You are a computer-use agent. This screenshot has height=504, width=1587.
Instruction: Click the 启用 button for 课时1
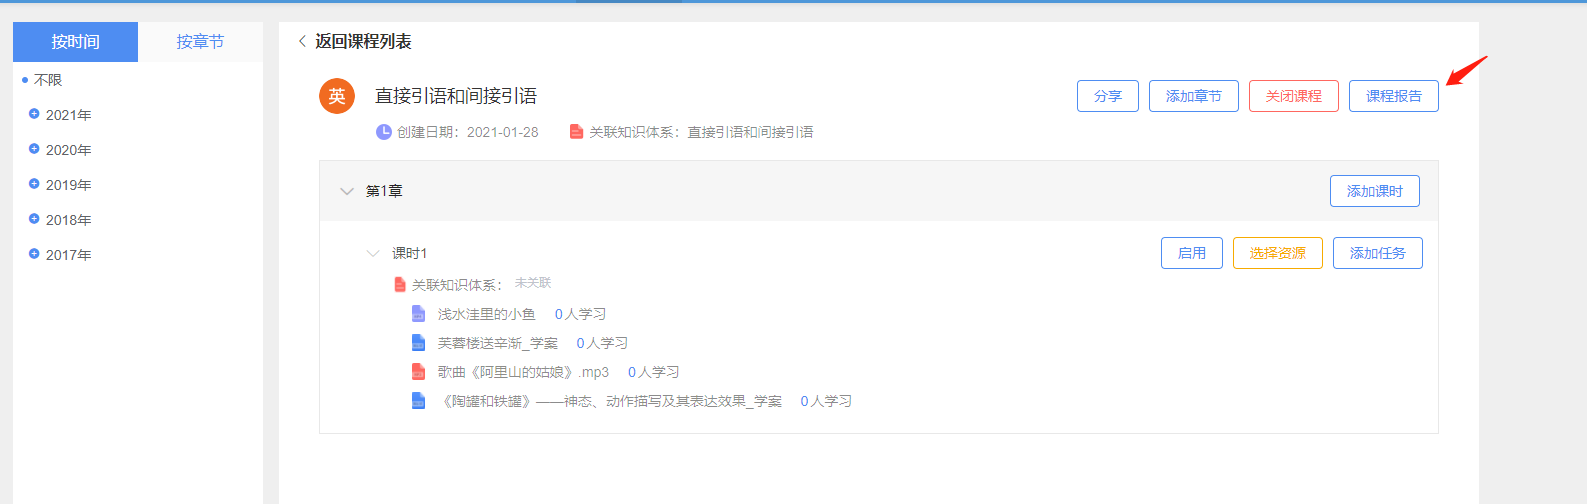[1192, 253]
